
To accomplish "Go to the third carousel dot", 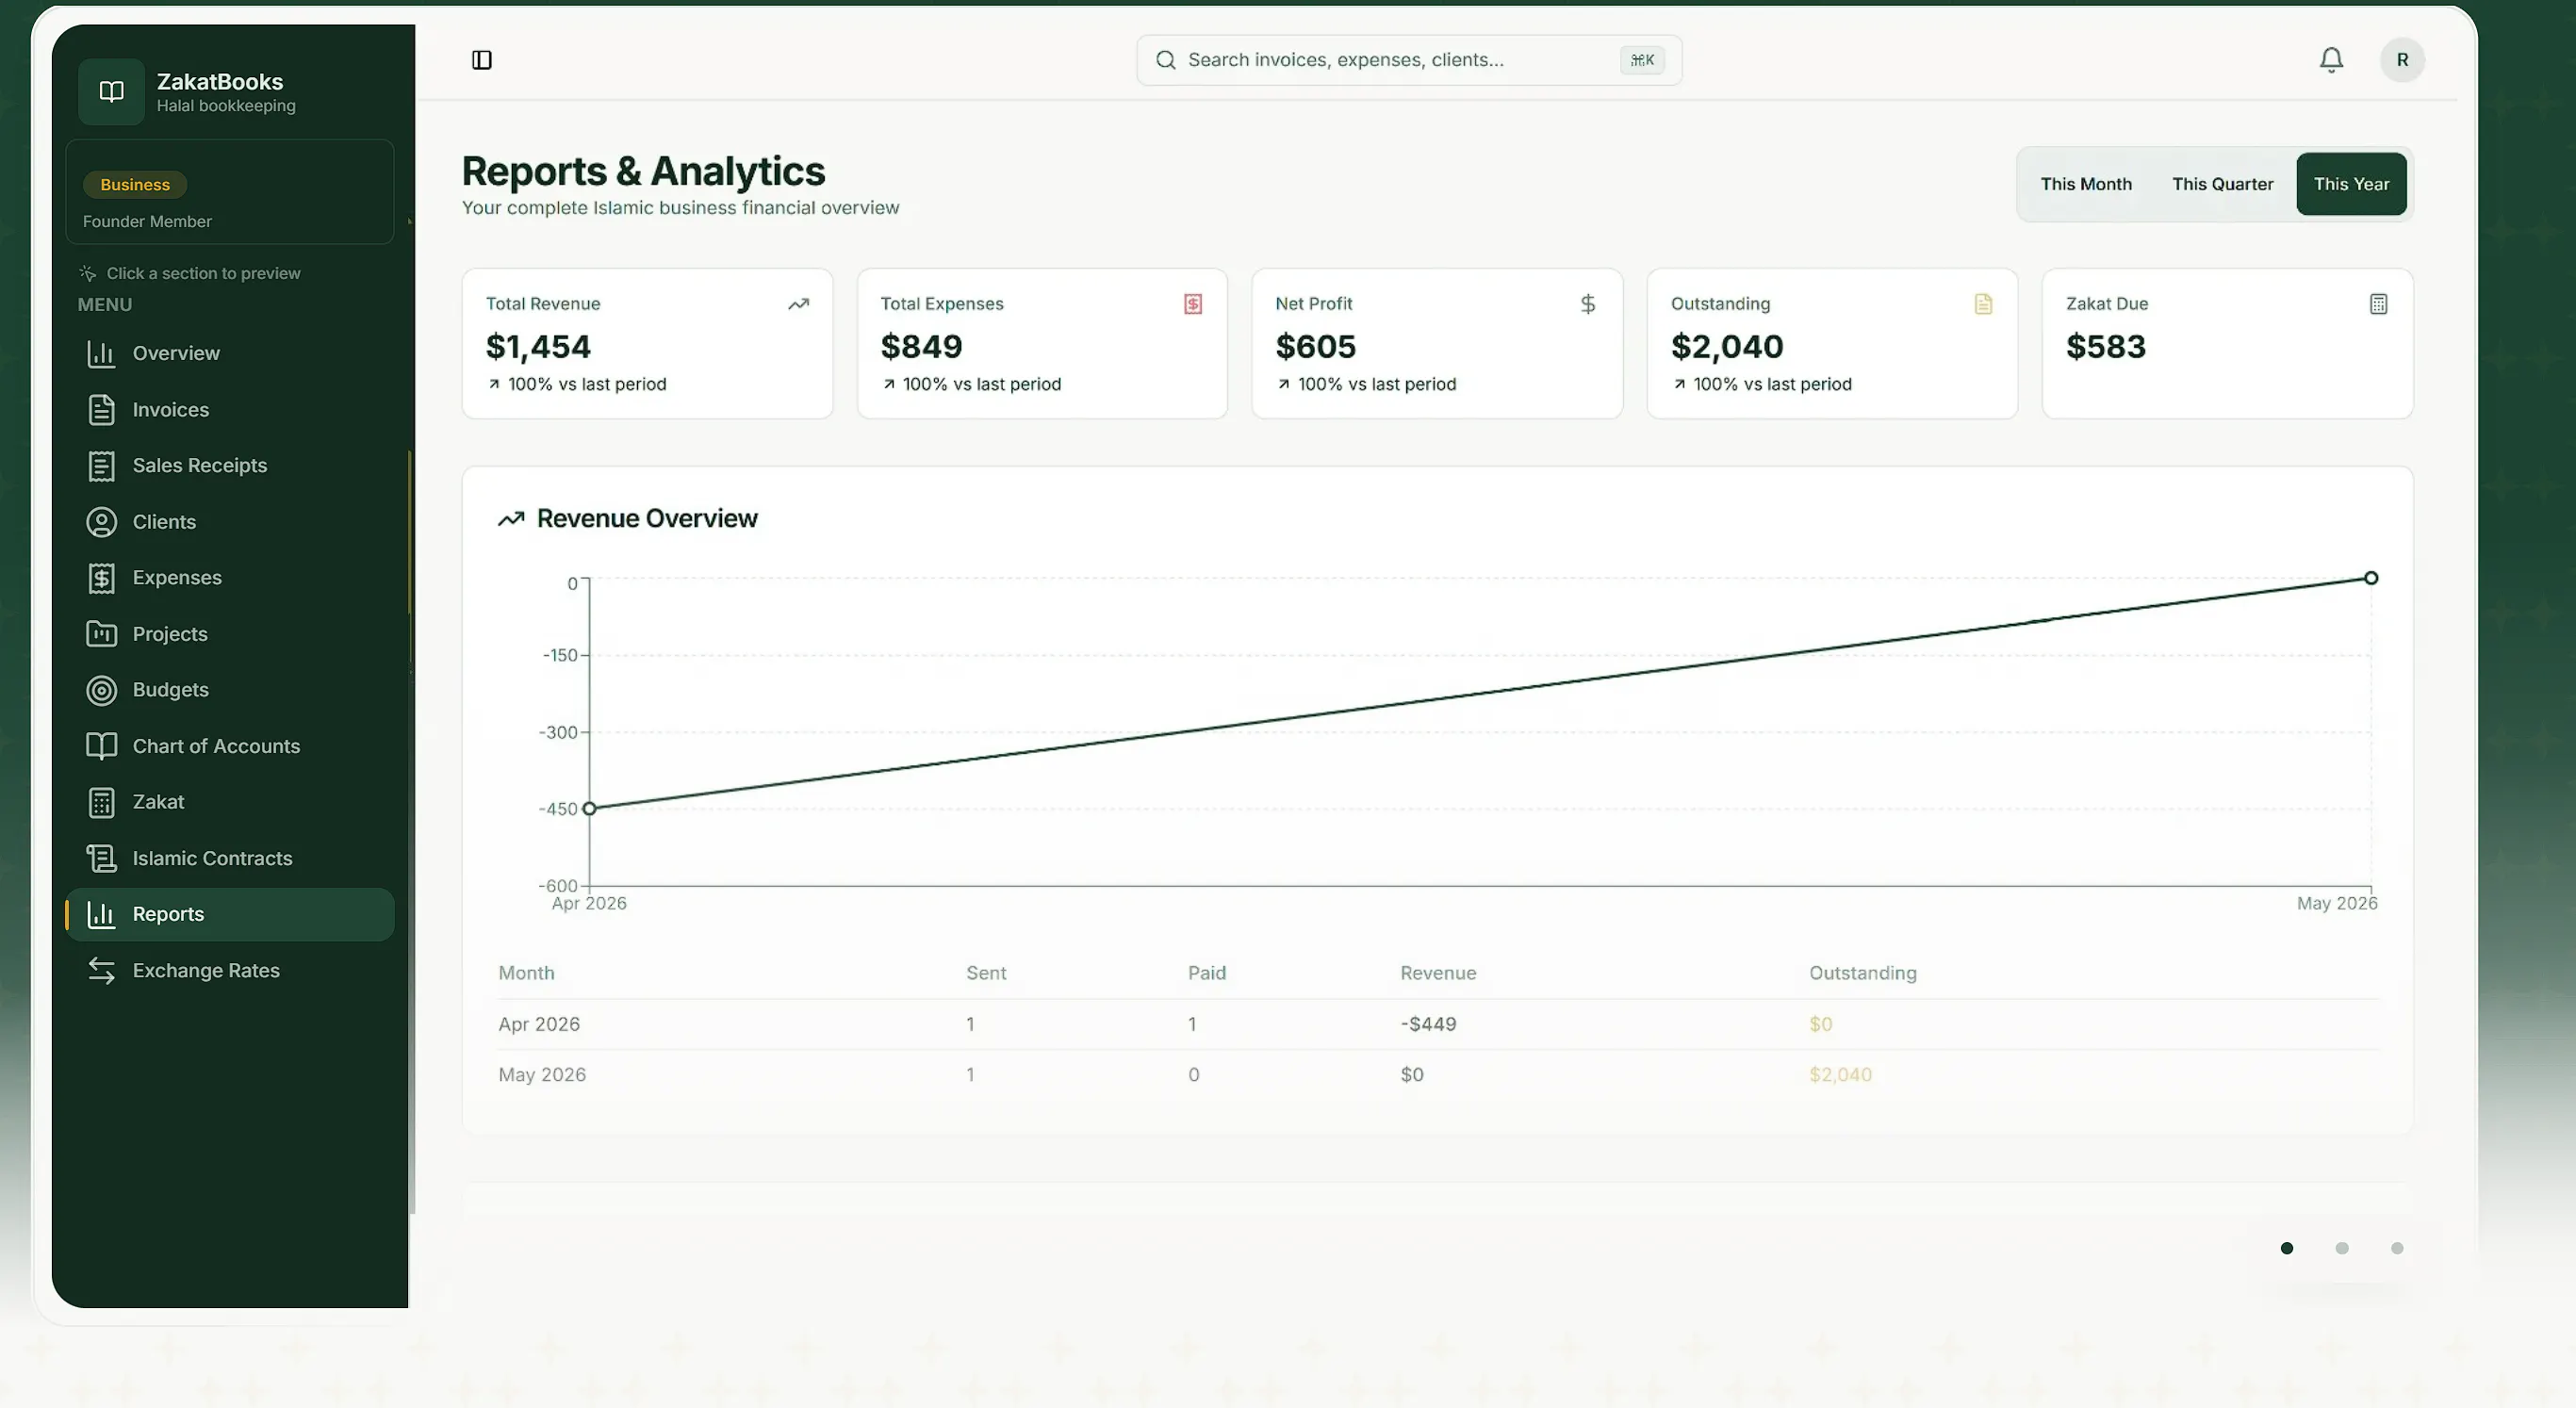I will tap(2396, 1248).
